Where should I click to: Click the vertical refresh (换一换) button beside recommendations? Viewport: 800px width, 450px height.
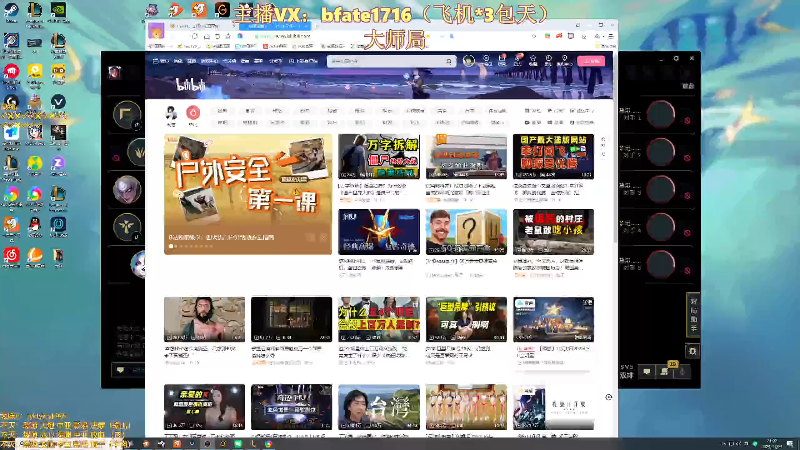pyautogui.click(x=604, y=147)
